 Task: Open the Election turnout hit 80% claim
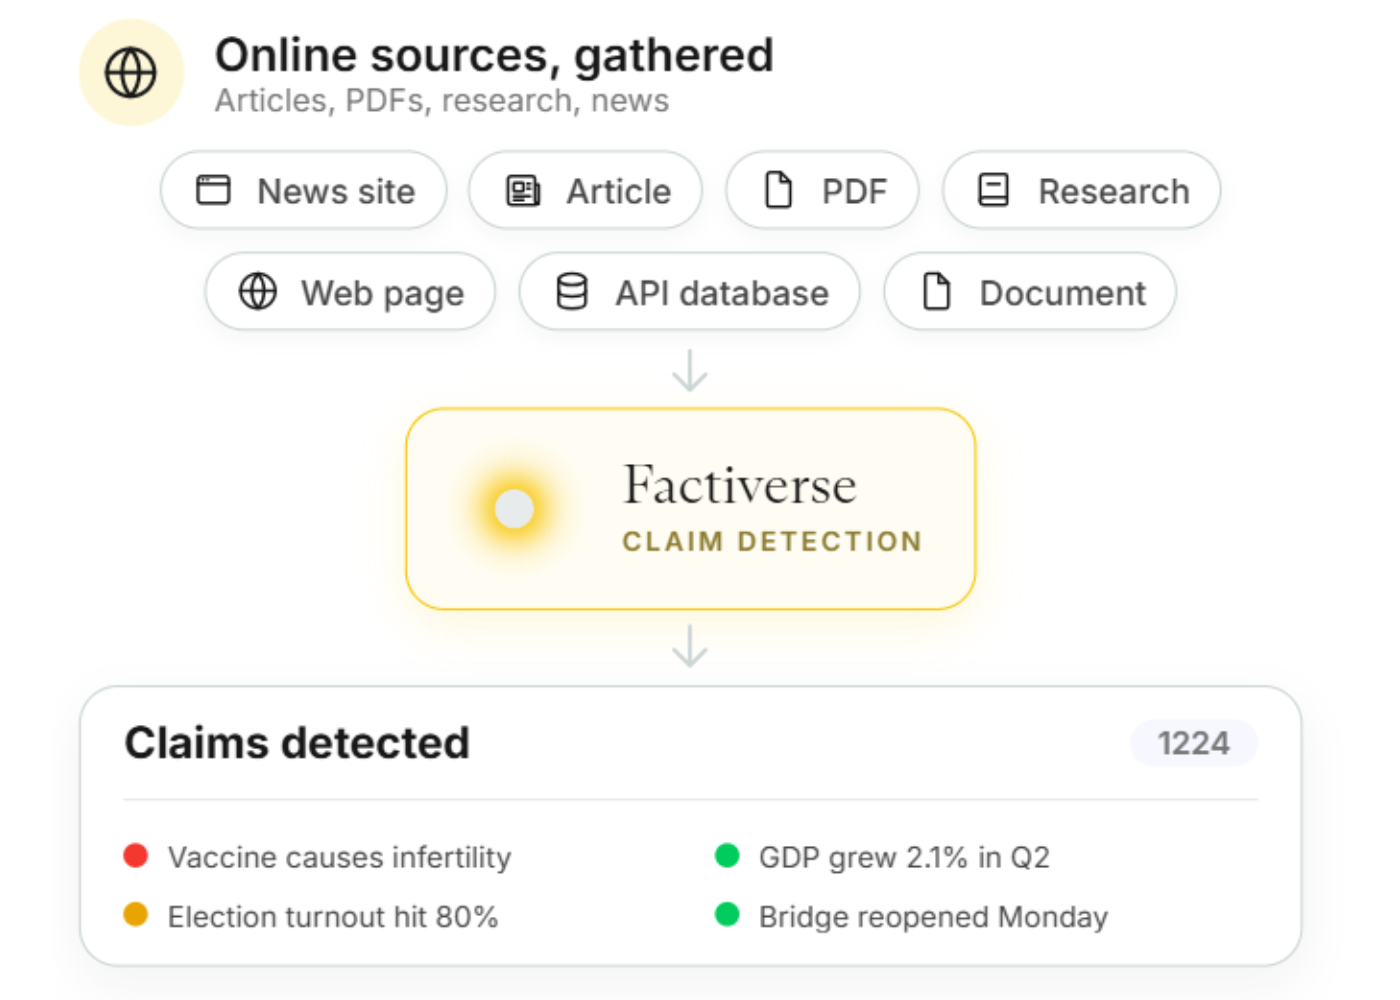click(333, 917)
